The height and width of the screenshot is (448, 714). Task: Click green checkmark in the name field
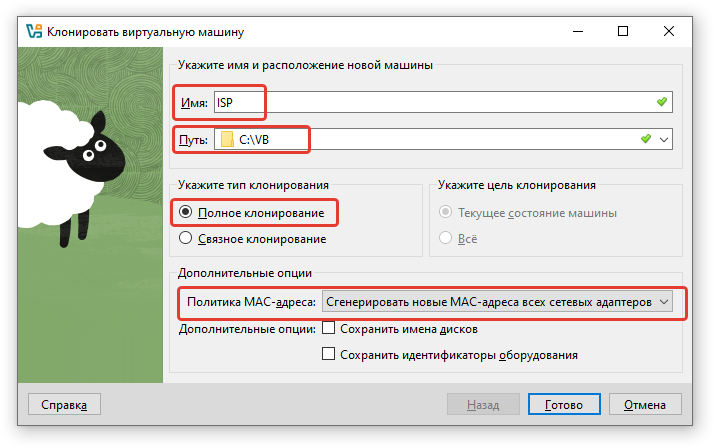(662, 102)
